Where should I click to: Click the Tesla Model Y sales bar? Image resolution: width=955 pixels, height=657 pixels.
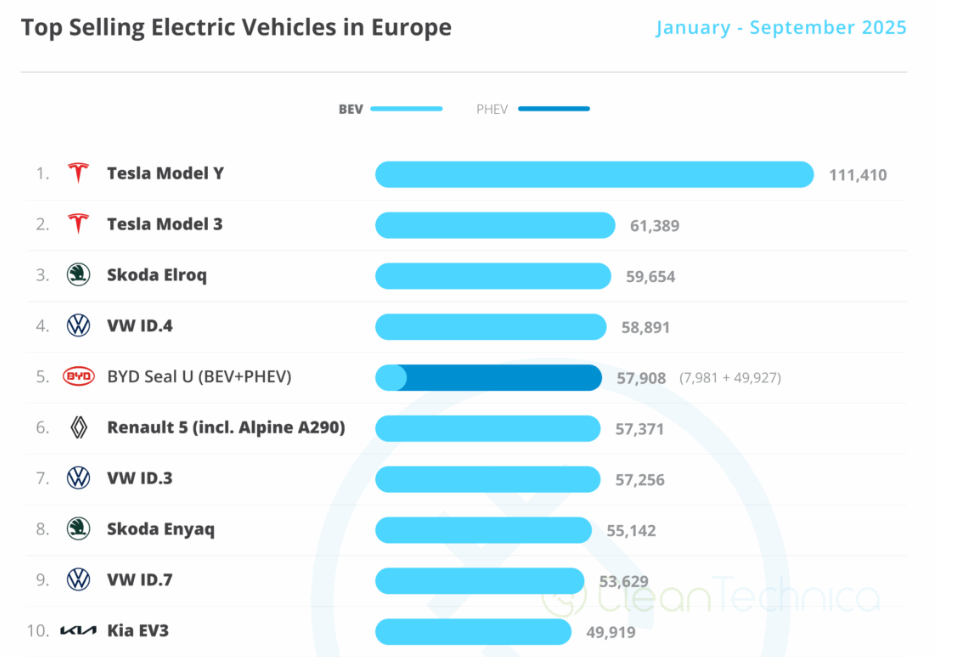594,174
